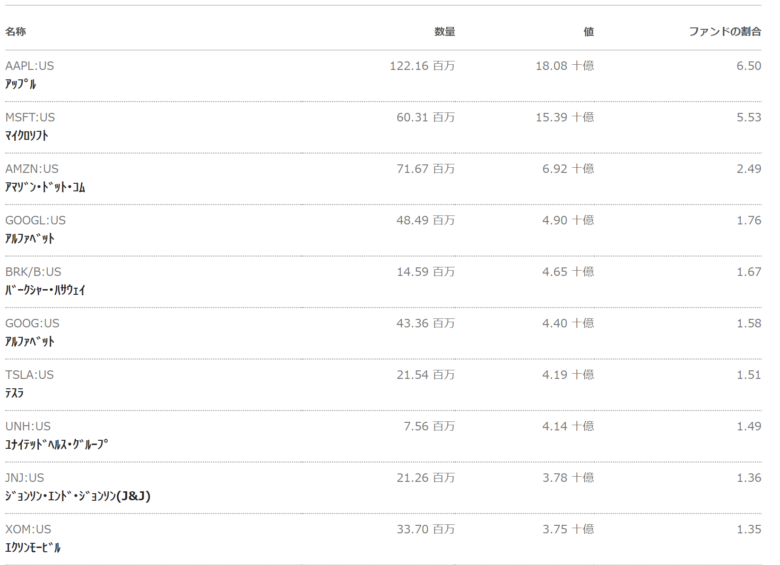
Task: Select the AMZN:US ticker
Action: [x=32, y=169]
